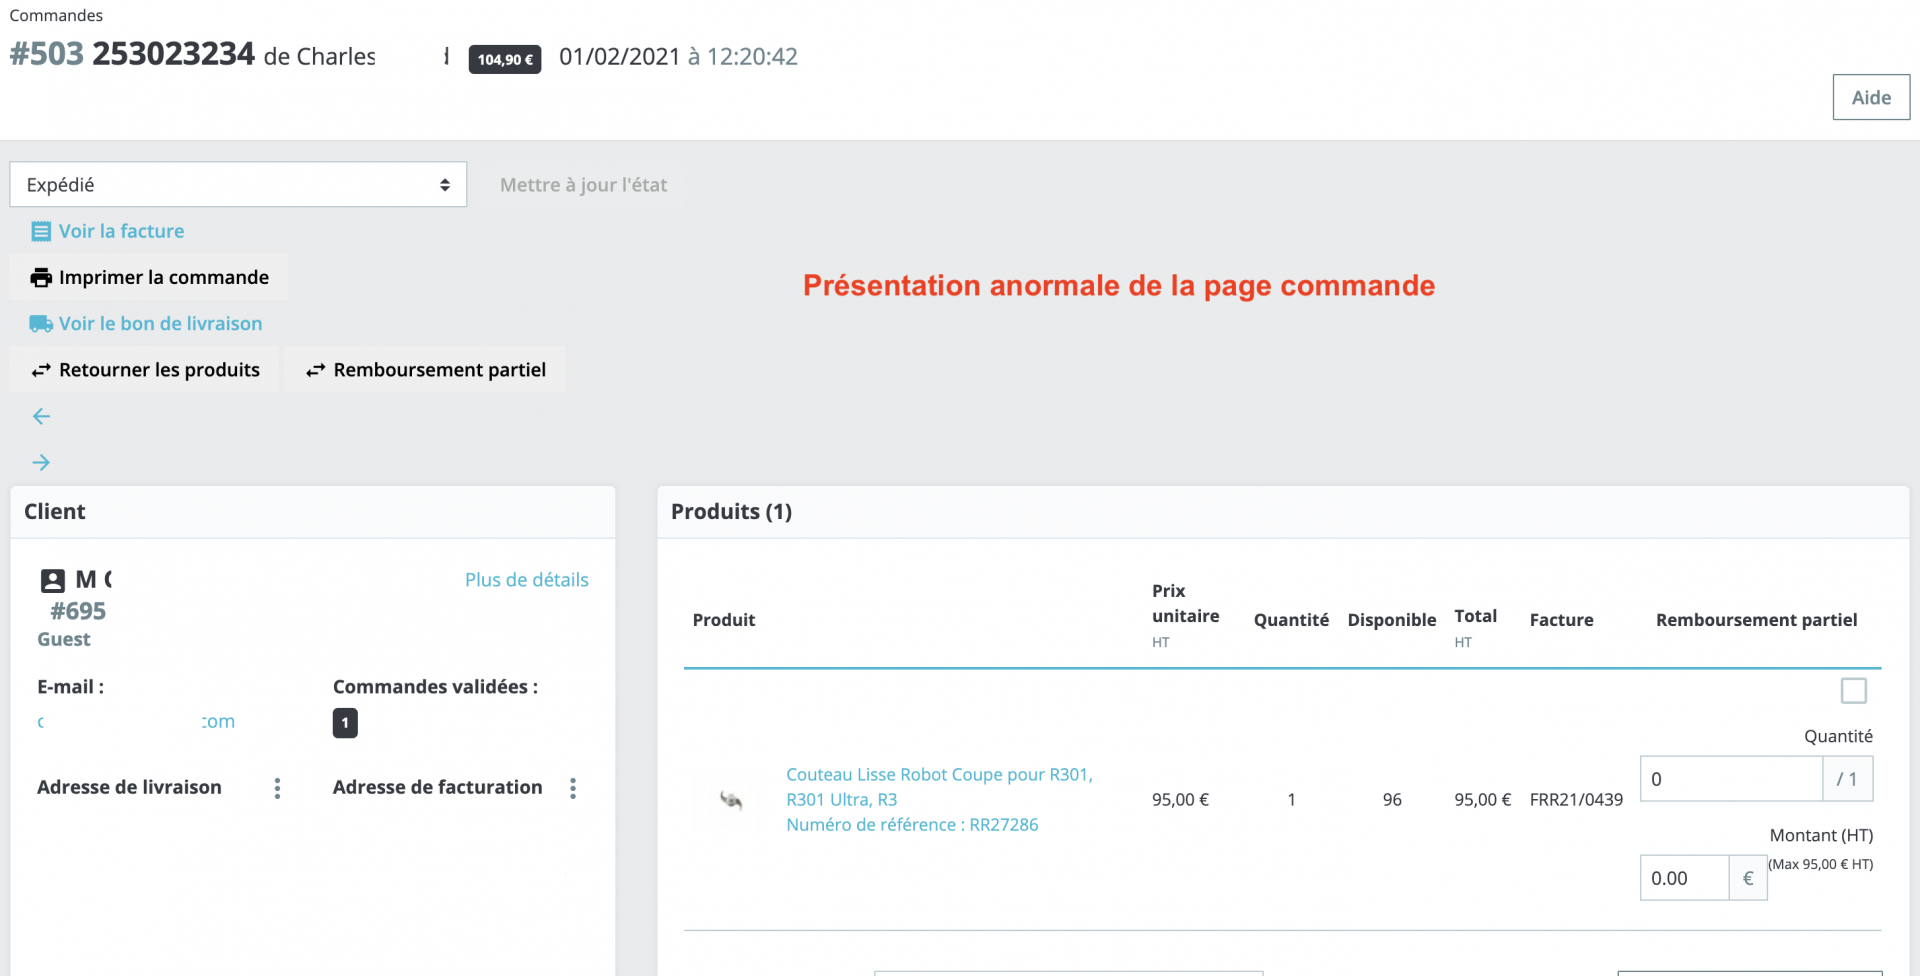Open Voir le bon de livraison link
This screenshot has width=1920, height=976.
point(160,324)
